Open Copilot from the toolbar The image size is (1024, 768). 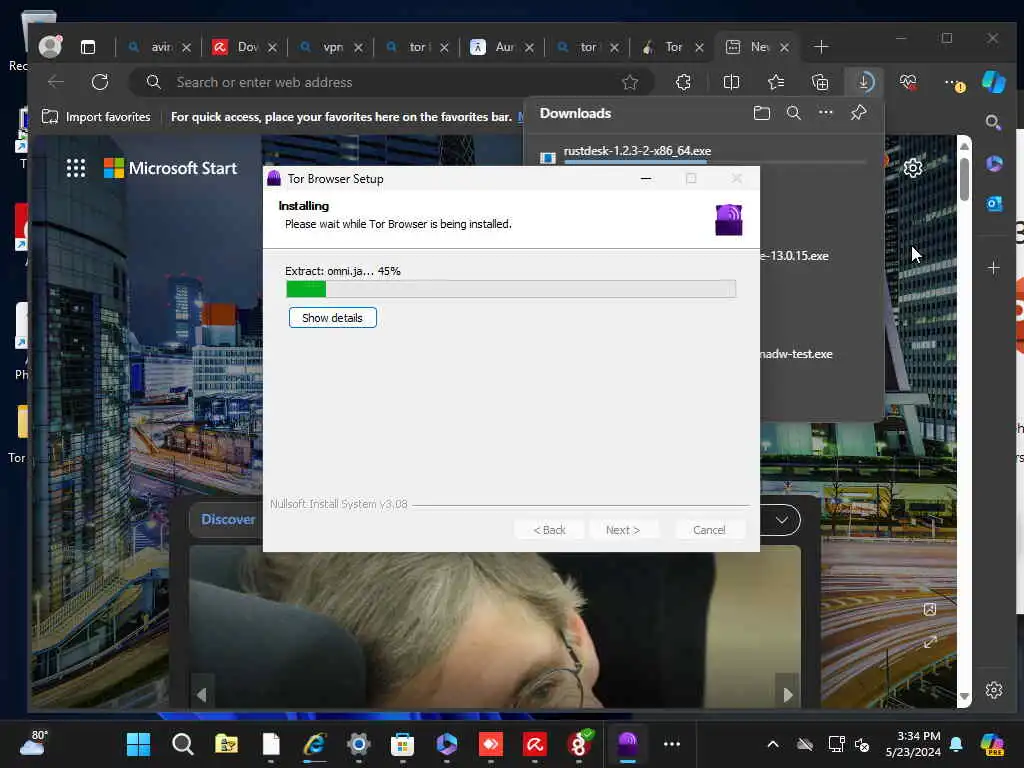pyautogui.click(x=994, y=82)
